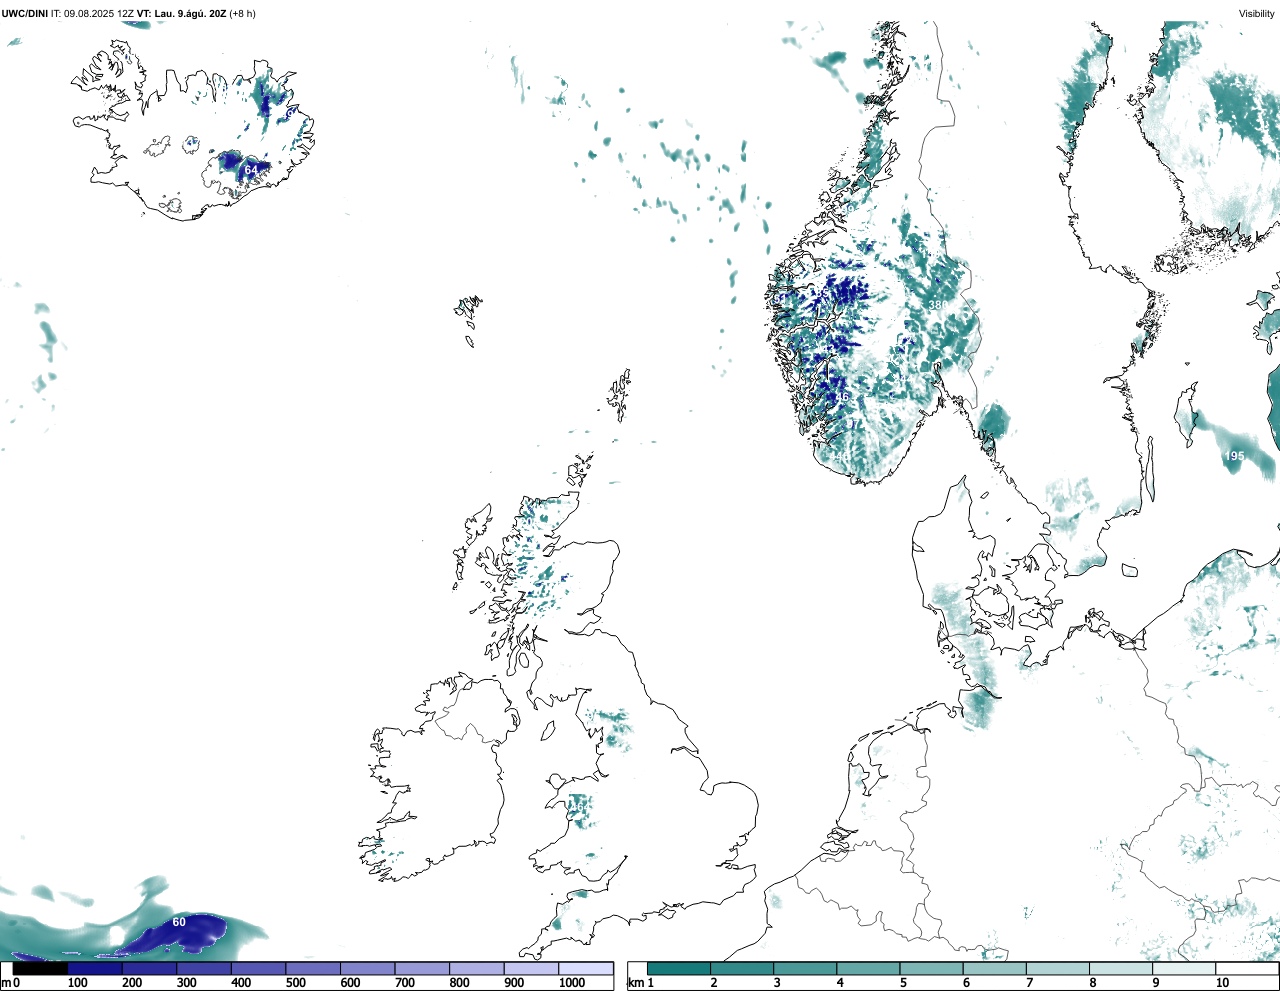Click the 800–900 m legend swatch
The height and width of the screenshot is (991, 1280).
[476, 968]
